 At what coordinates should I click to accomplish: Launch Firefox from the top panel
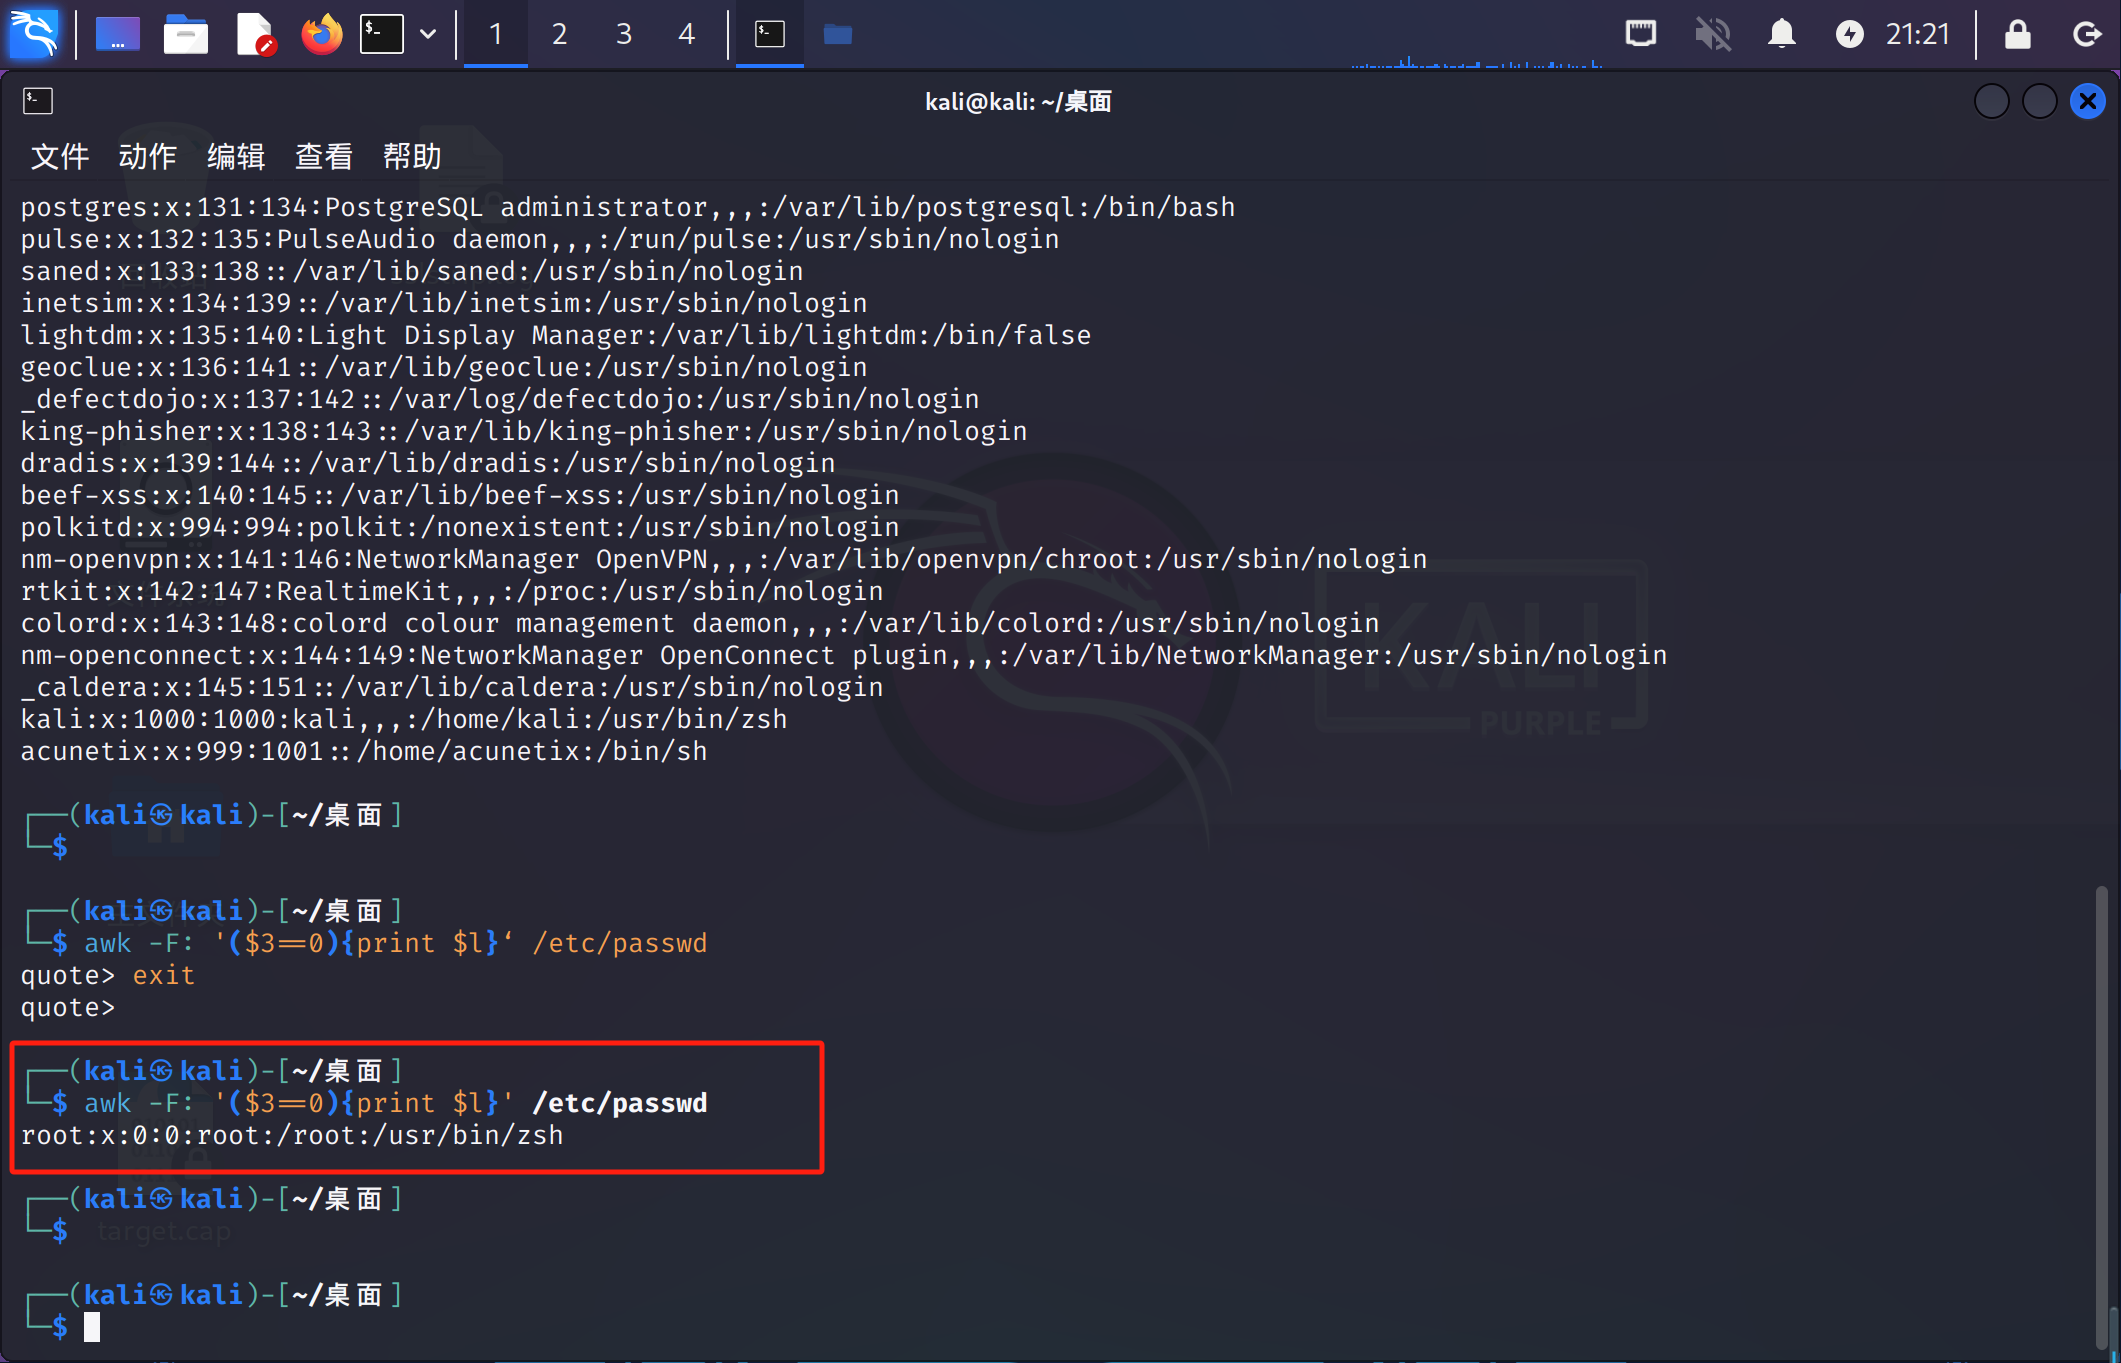[321, 34]
